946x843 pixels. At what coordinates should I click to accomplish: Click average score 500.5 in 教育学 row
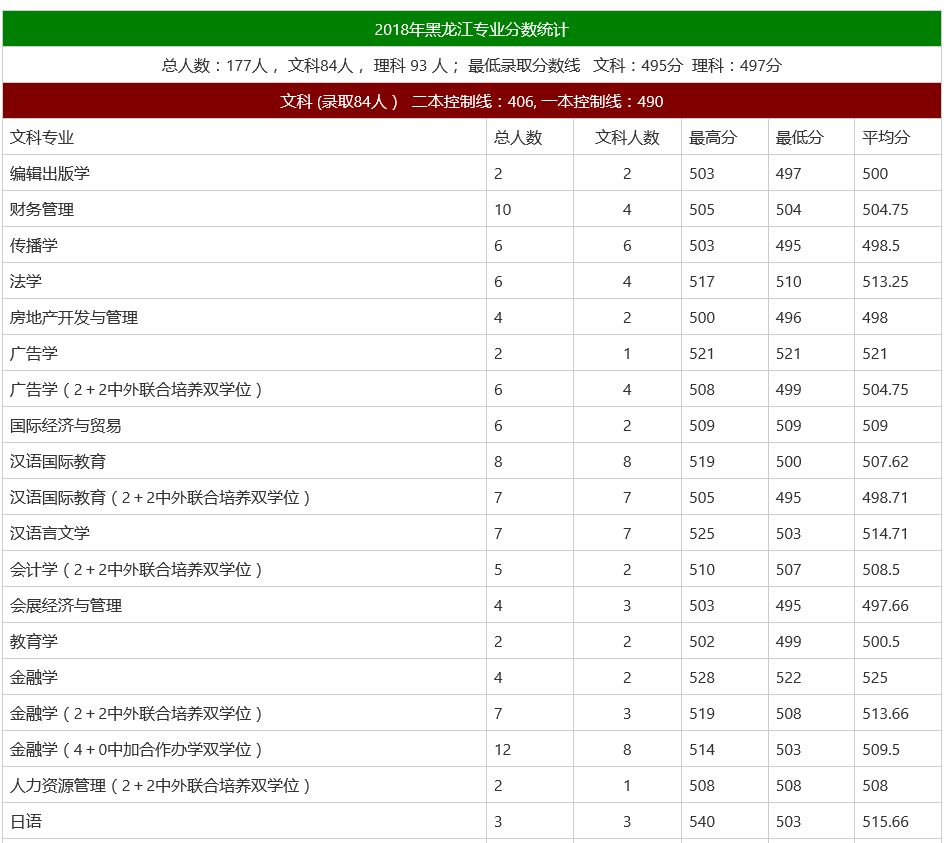coord(881,641)
